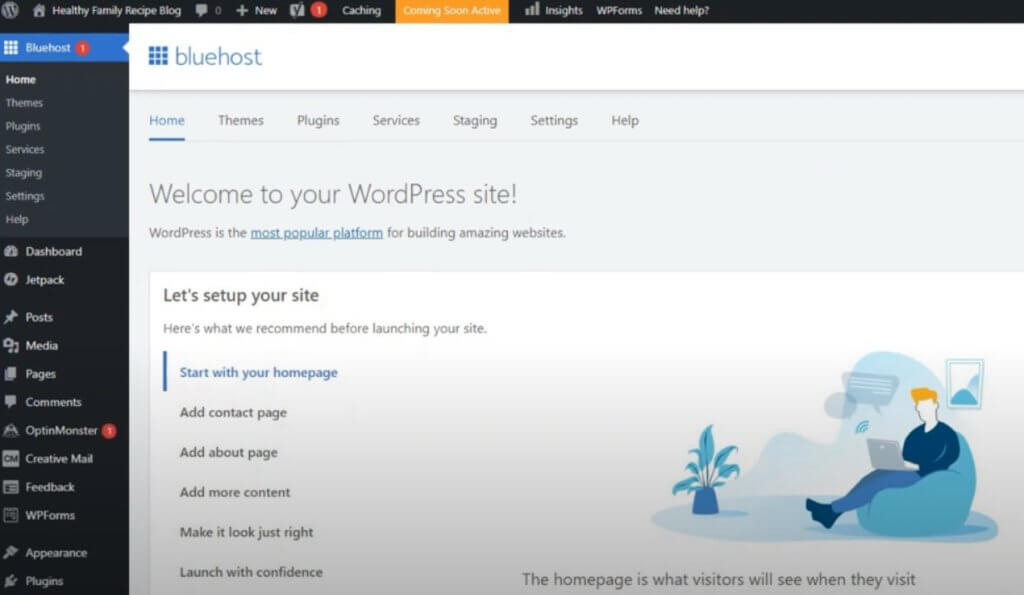Click the WPForms icon in sidebar
Image resolution: width=1024 pixels, height=595 pixels.
coord(11,515)
